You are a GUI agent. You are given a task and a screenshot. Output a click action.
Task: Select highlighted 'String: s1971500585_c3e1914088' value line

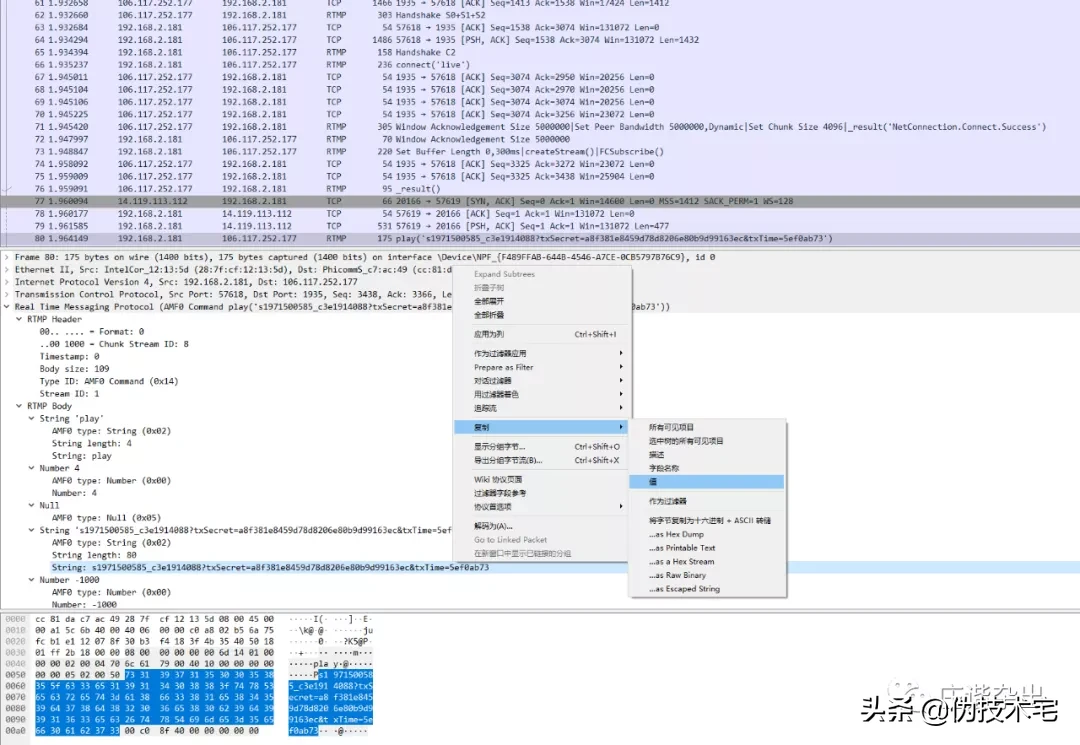pyautogui.click(x=270, y=567)
